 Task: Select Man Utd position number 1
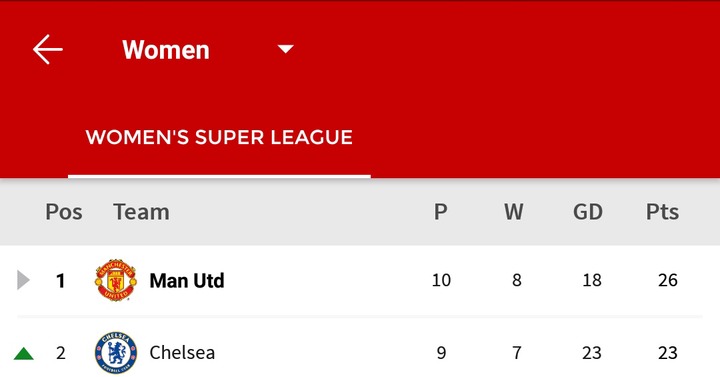pyautogui.click(x=60, y=281)
